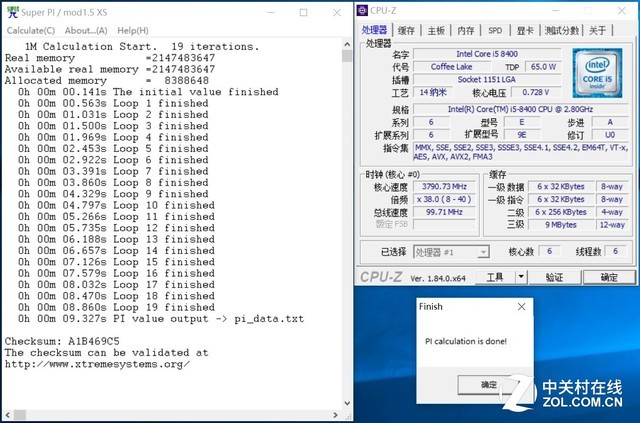640x423 pixels.
Task: Maximize the Super PI window
Action: pyautogui.click(x=303, y=13)
